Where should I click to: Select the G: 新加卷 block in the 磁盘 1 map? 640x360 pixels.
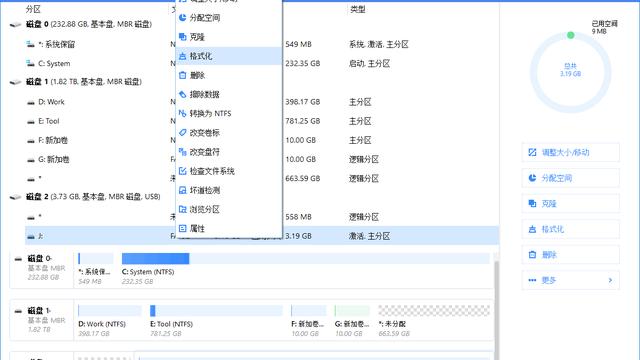tap(352, 321)
